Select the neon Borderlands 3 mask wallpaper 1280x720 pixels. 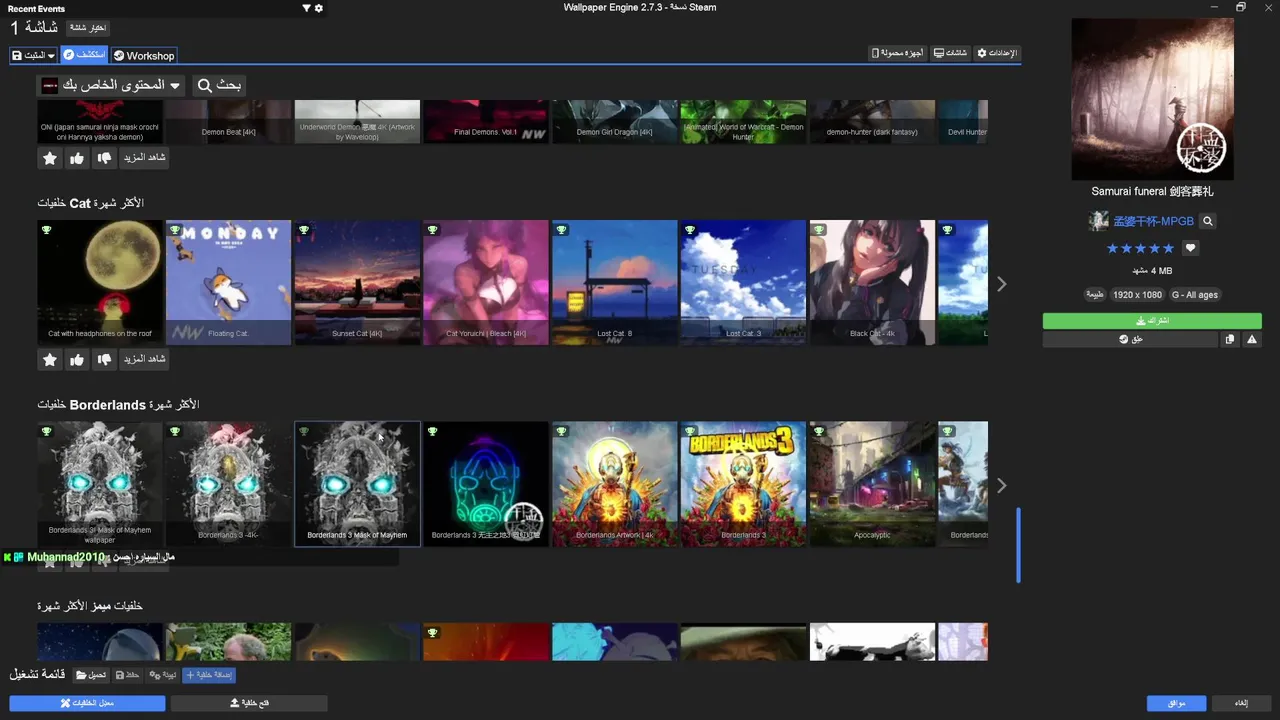point(486,484)
